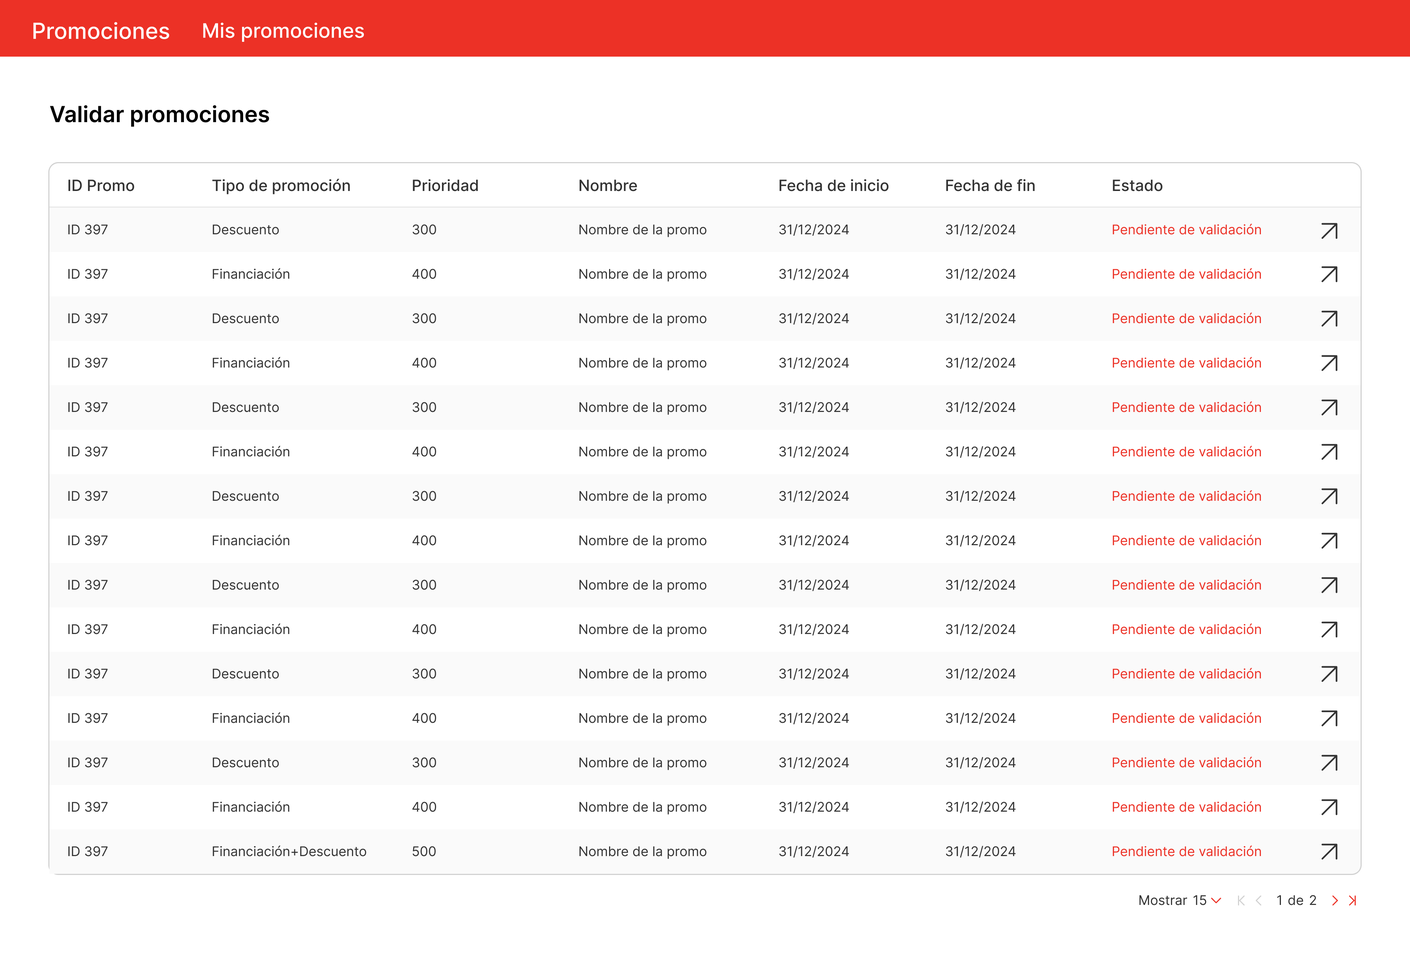Click the page indicator 1 de 2
1410x954 pixels.
[x=1296, y=901]
